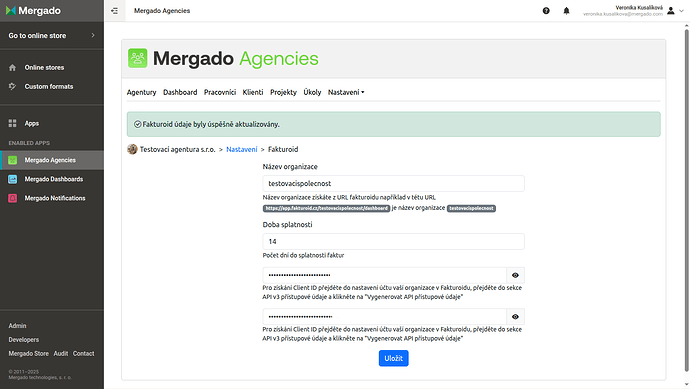The height and width of the screenshot is (389, 690).
Task: Expand Go to online store chevron
Action: pyautogui.click(x=93, y=35)
